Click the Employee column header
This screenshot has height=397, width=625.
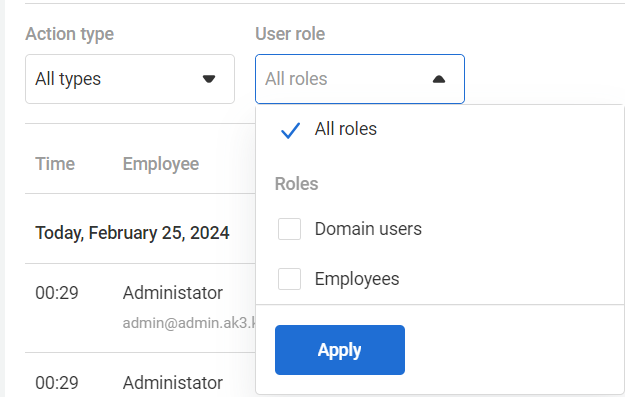161,164
